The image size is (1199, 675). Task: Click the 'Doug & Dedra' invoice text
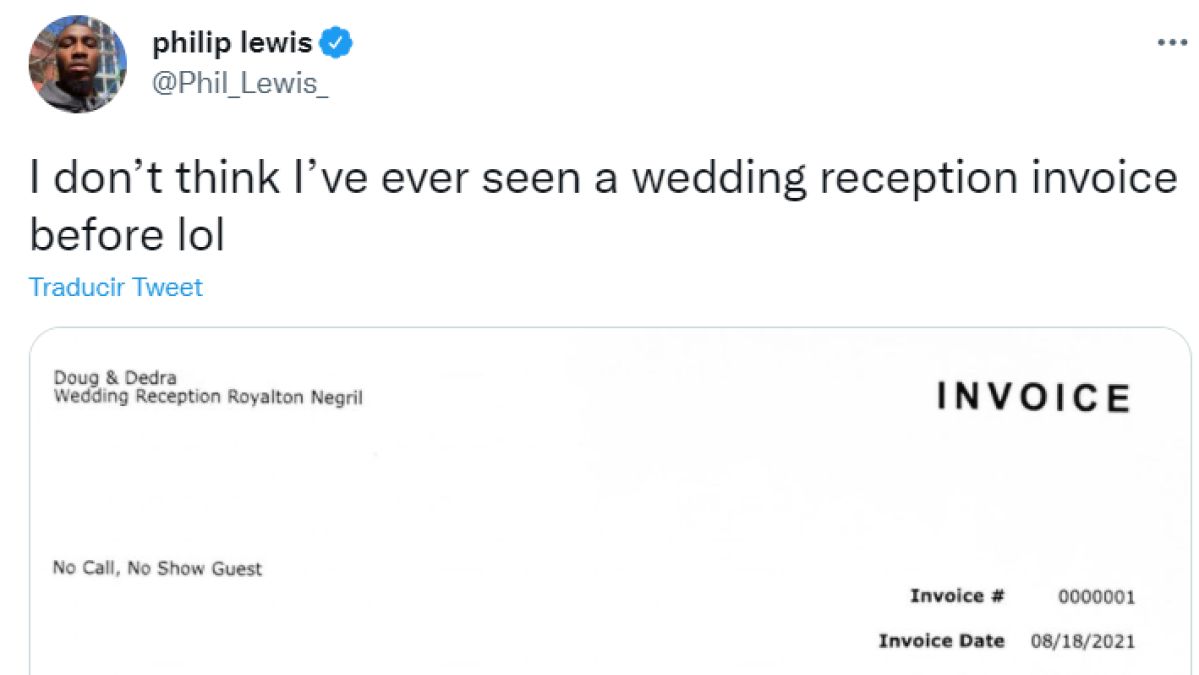coord(114,378)
